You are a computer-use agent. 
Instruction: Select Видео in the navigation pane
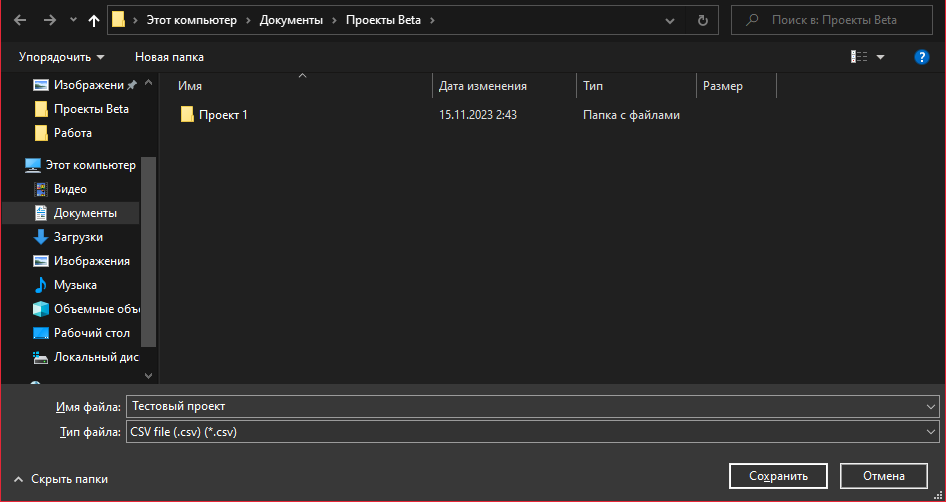click(x=70, y=189)
